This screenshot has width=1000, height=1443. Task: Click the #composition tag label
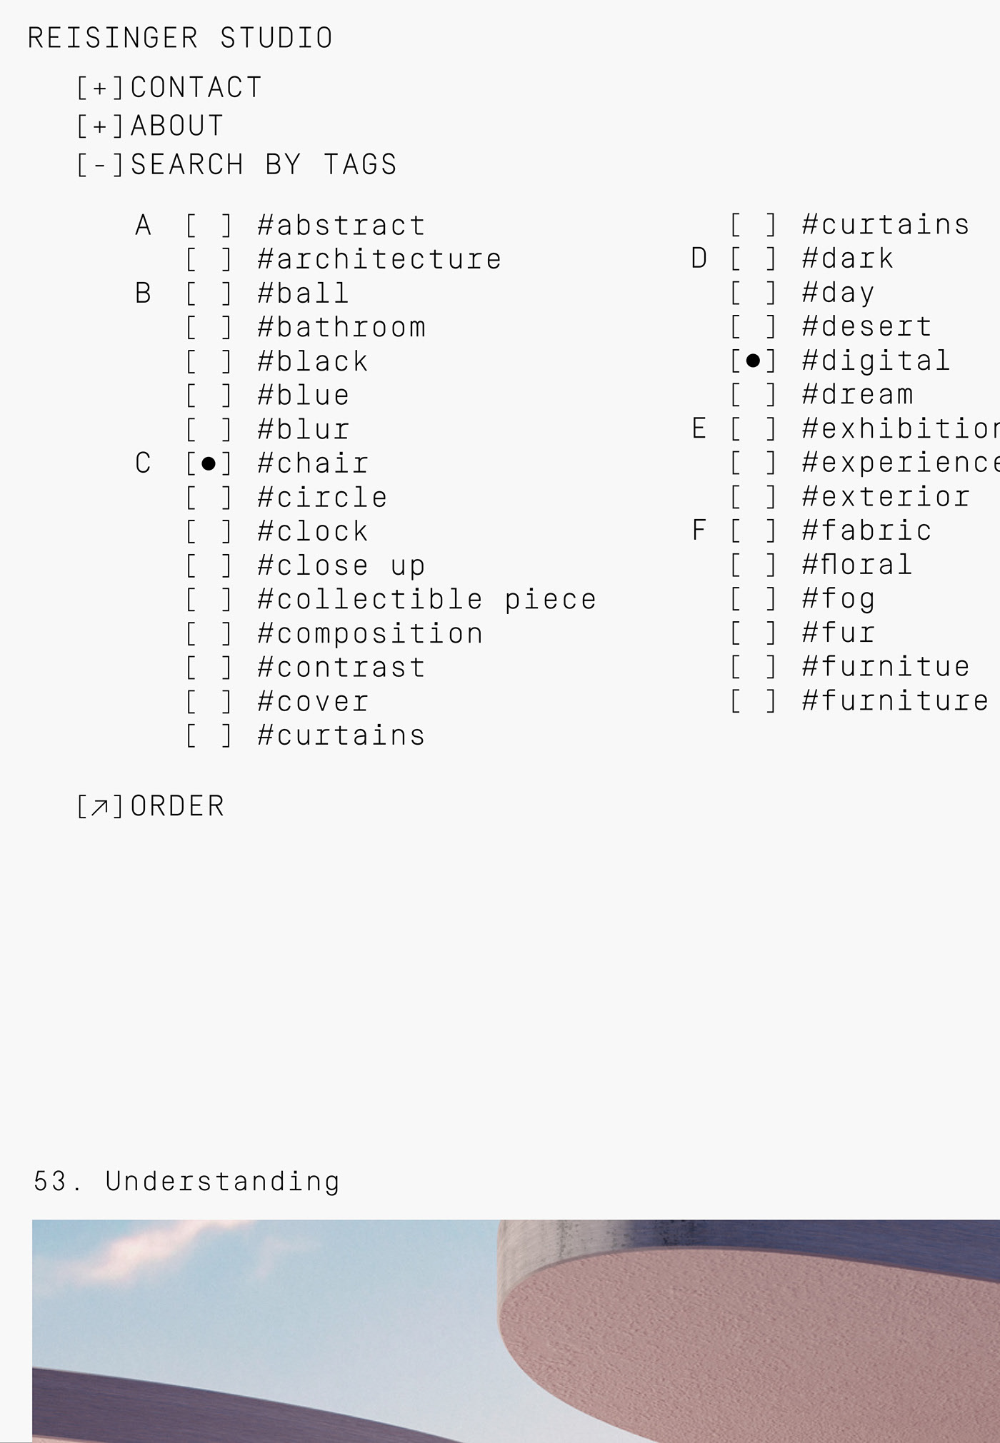(x=370, y=634)
